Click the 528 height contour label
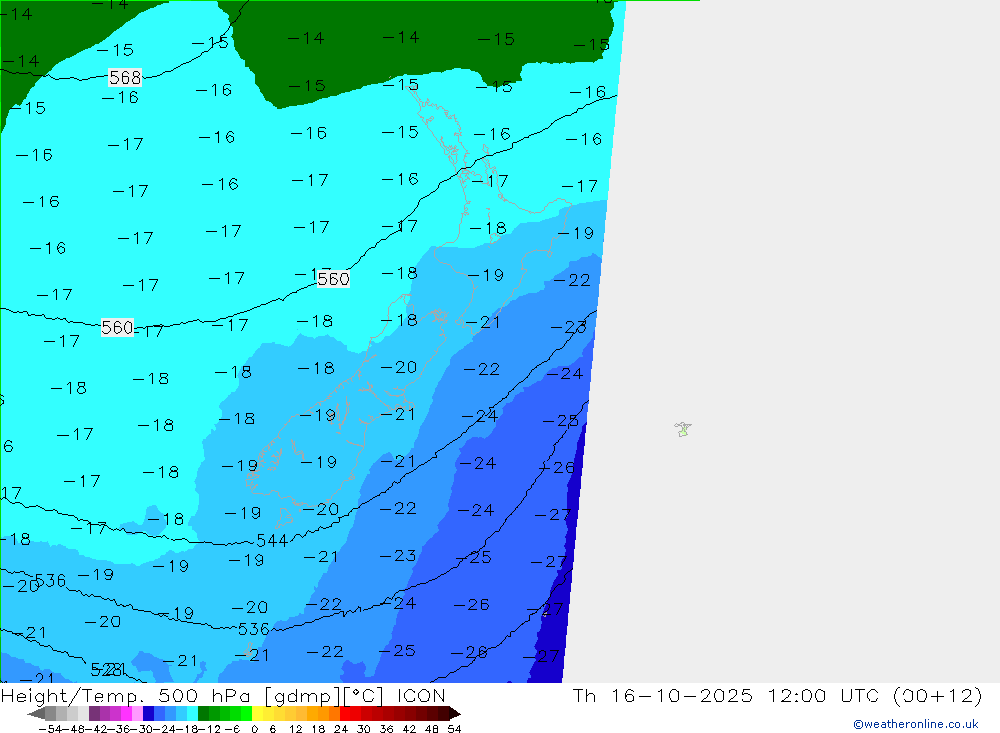The width and height of the screenshot is (1000, 733). coord(107,669)
